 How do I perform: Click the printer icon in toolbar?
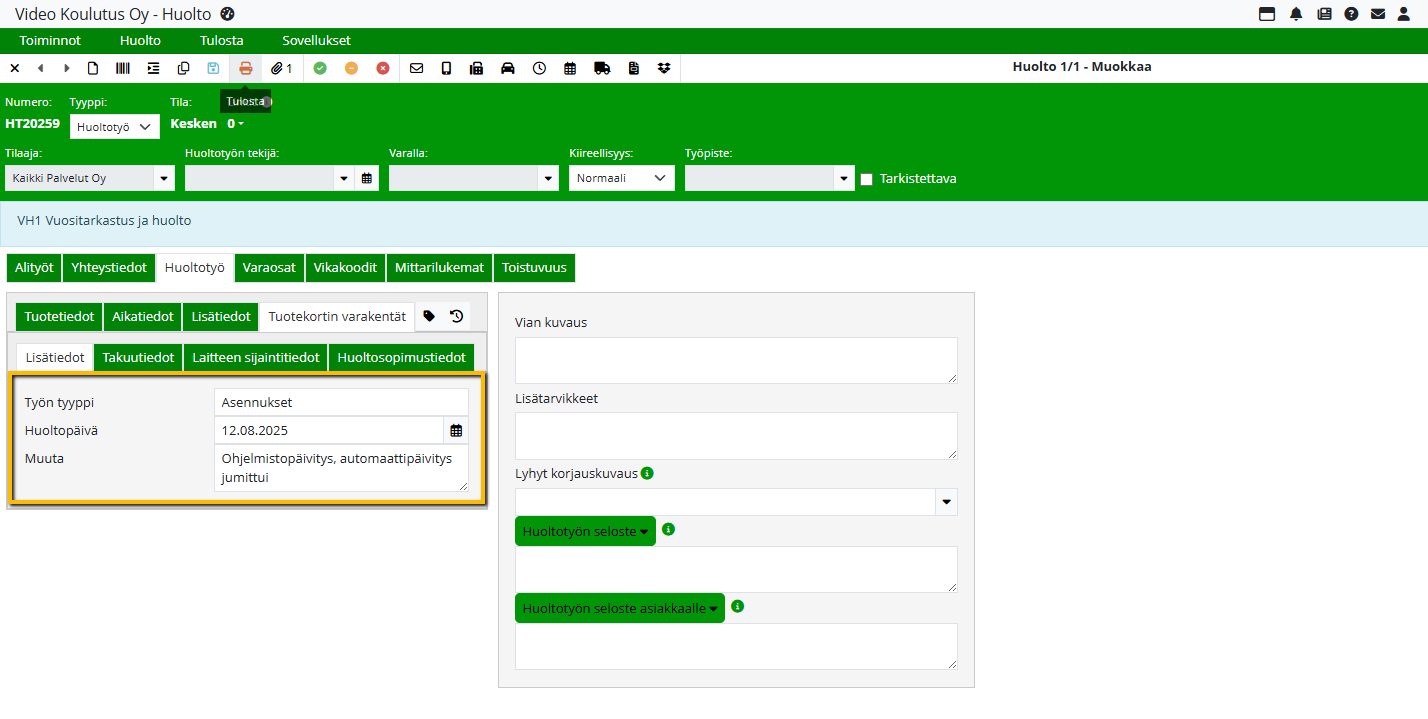(245, 68)
